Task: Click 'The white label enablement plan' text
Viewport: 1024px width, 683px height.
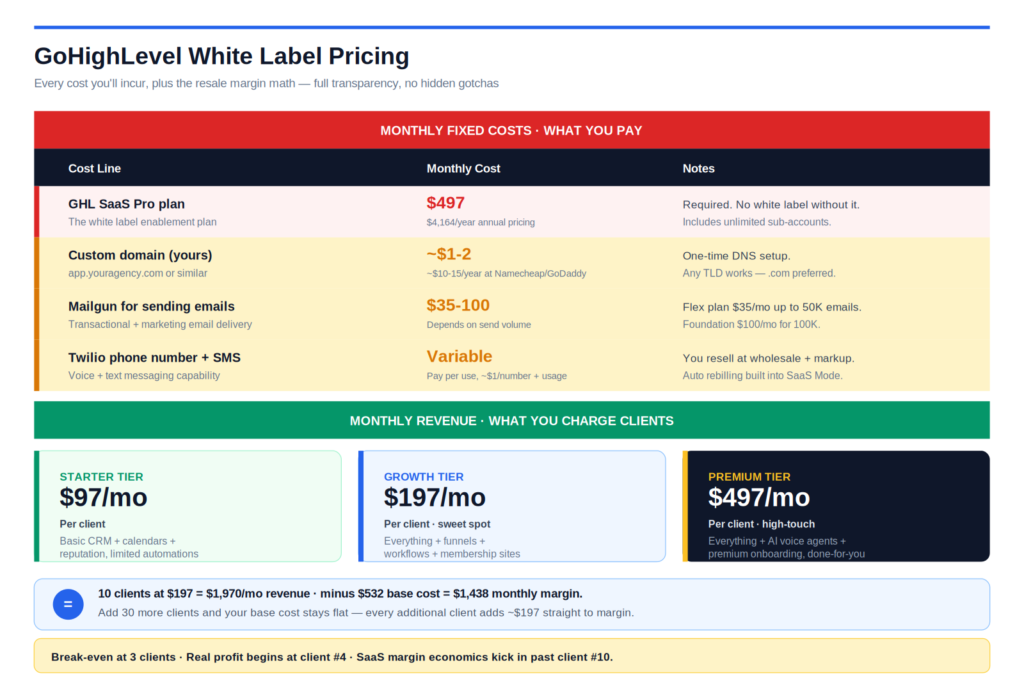Action: 142,222
